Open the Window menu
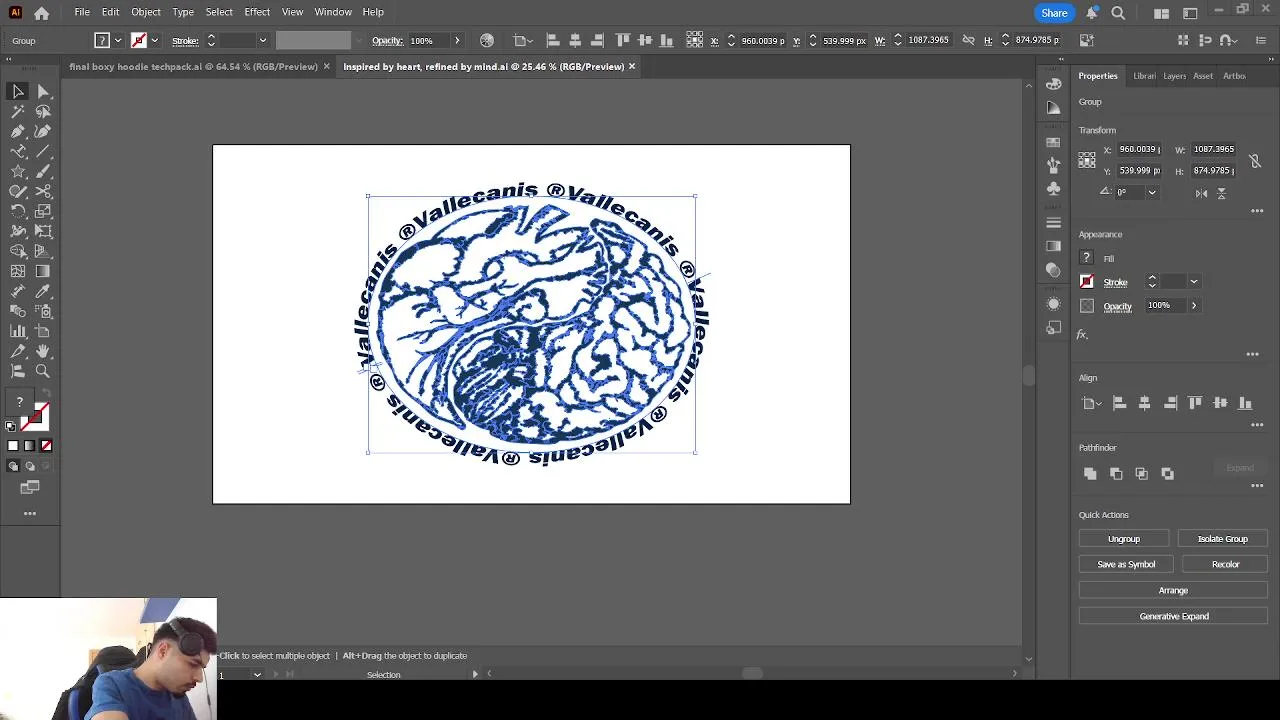This screenshot has height=720, width=1280. (x=333, y=12)
